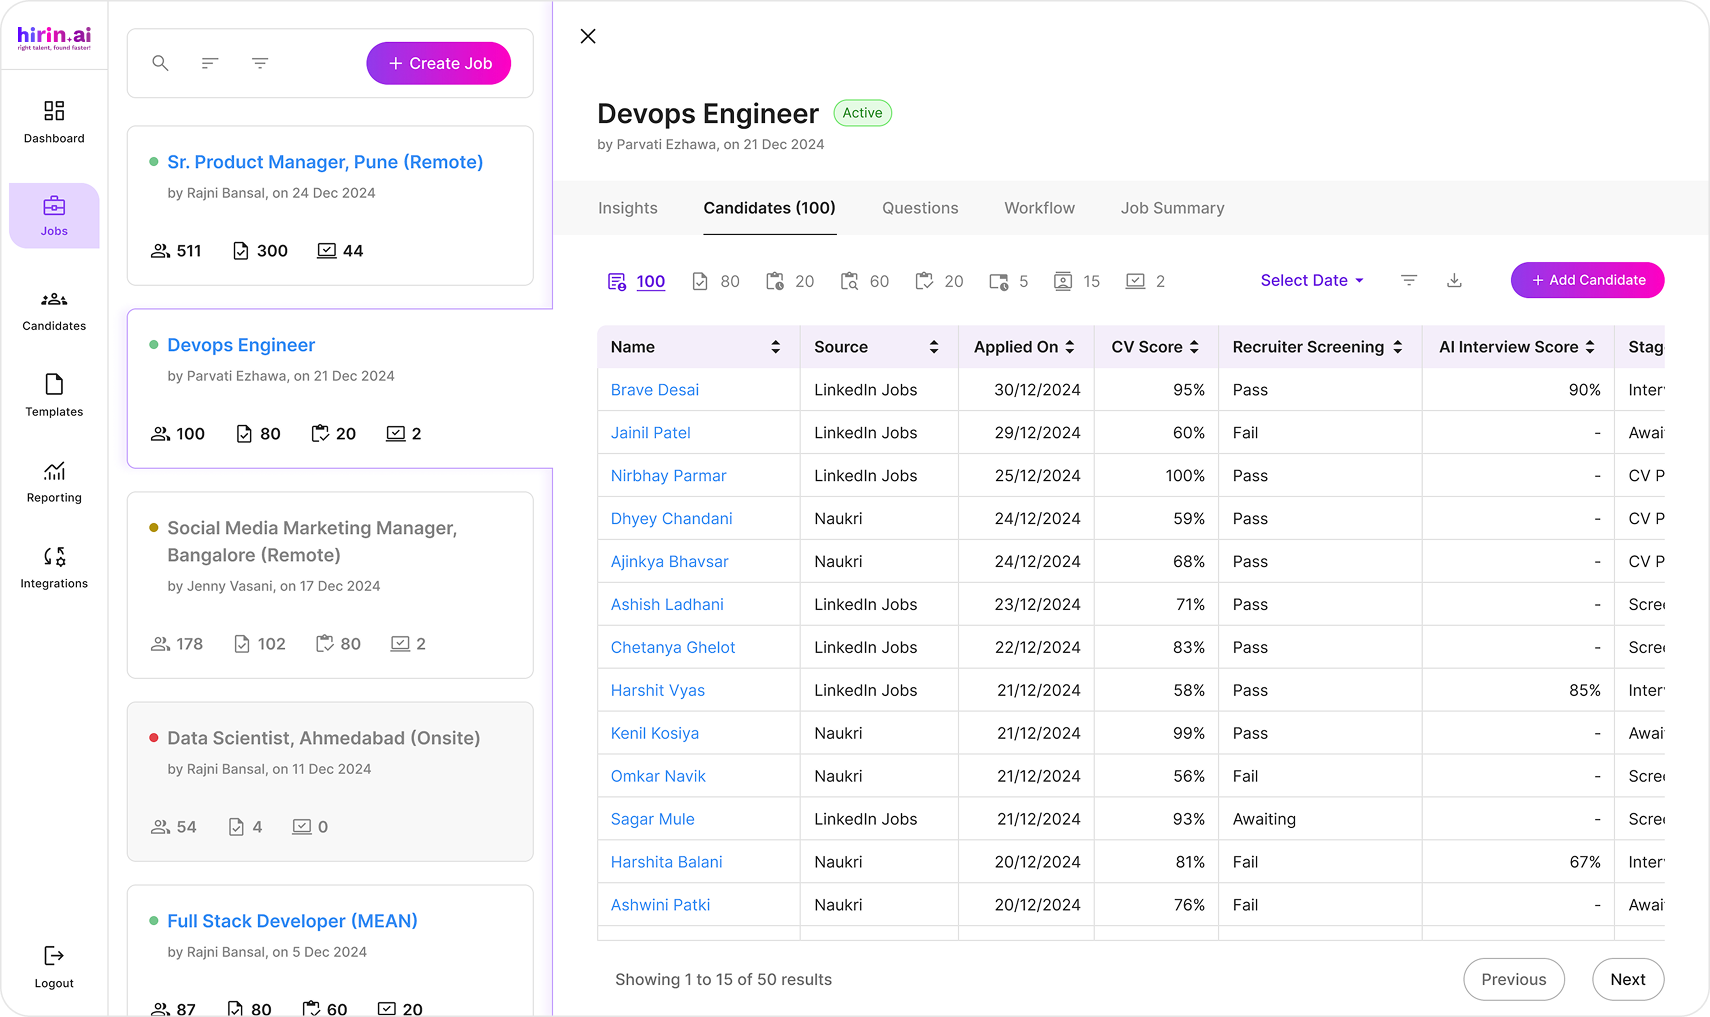The height and width of the screenshot is (1017, 1710).
Task: Select the Candidates (100) tab
Action: point(769,208)
